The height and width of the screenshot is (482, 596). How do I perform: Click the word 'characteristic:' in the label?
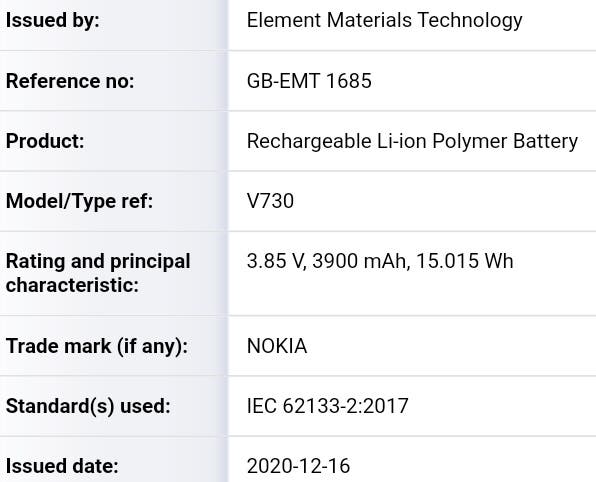click(x=72, y=285)
